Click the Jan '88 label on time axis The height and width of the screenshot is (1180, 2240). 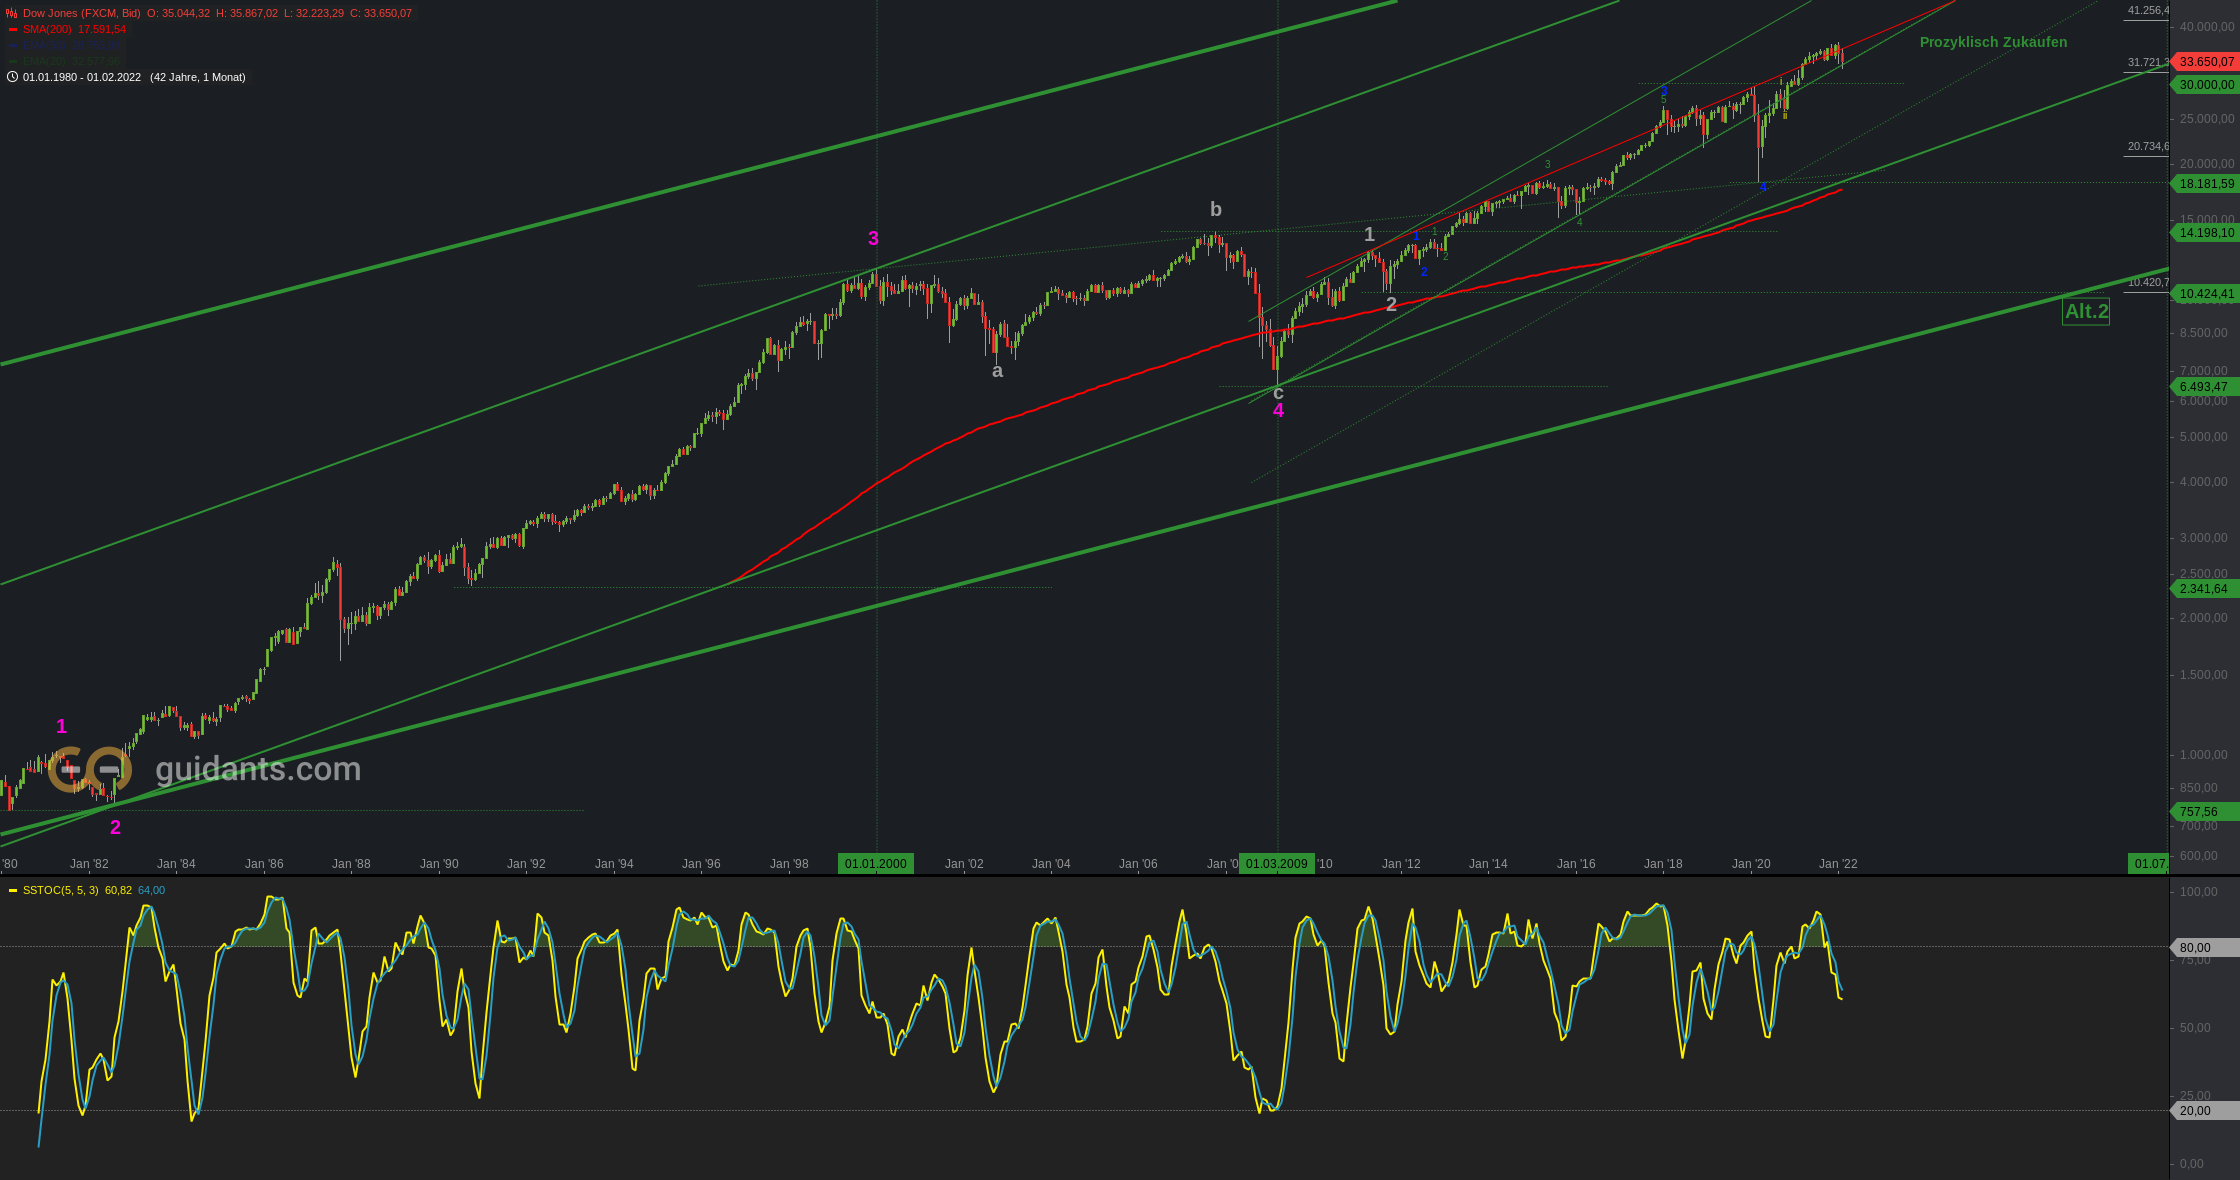tap(351, 864)
